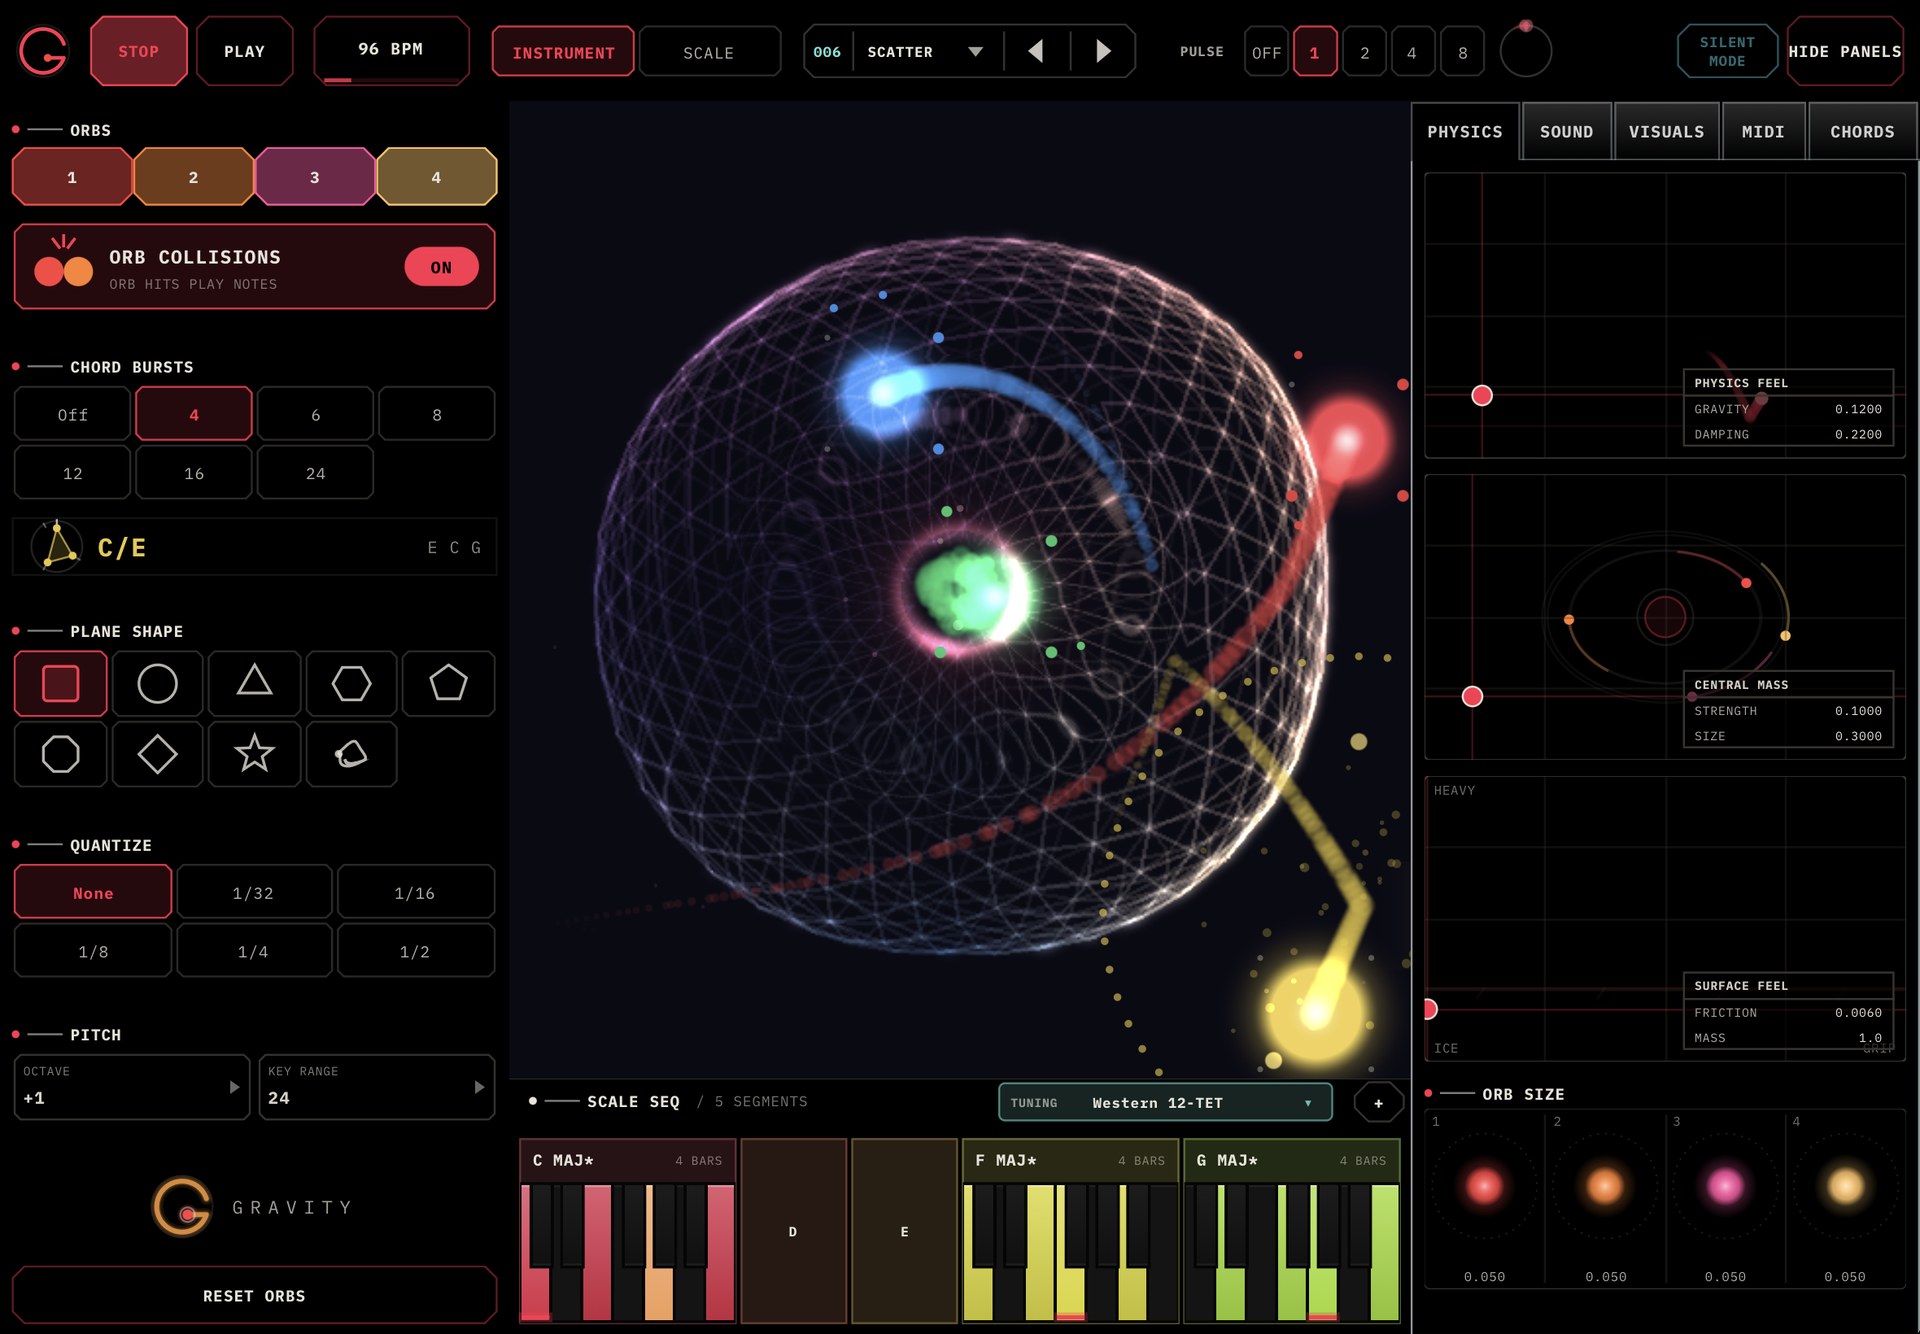Click the red orb size preview 1
Image resolution: width=1920 pixels, height=1334 pixels.
point(1484,1186)
